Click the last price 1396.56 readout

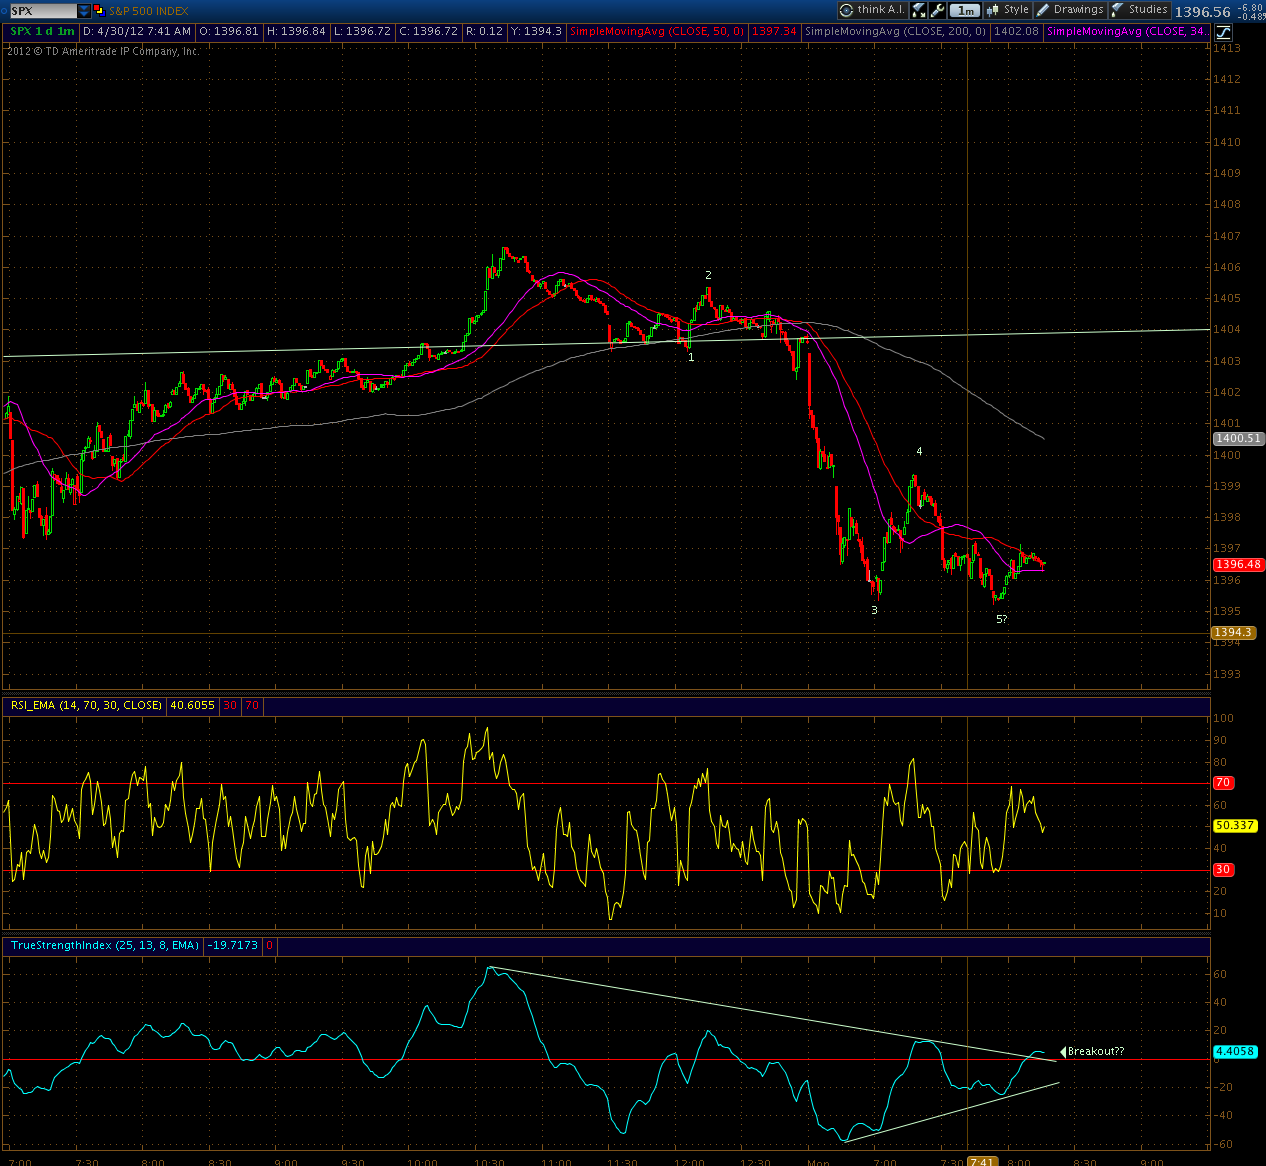click(1202, 12)
